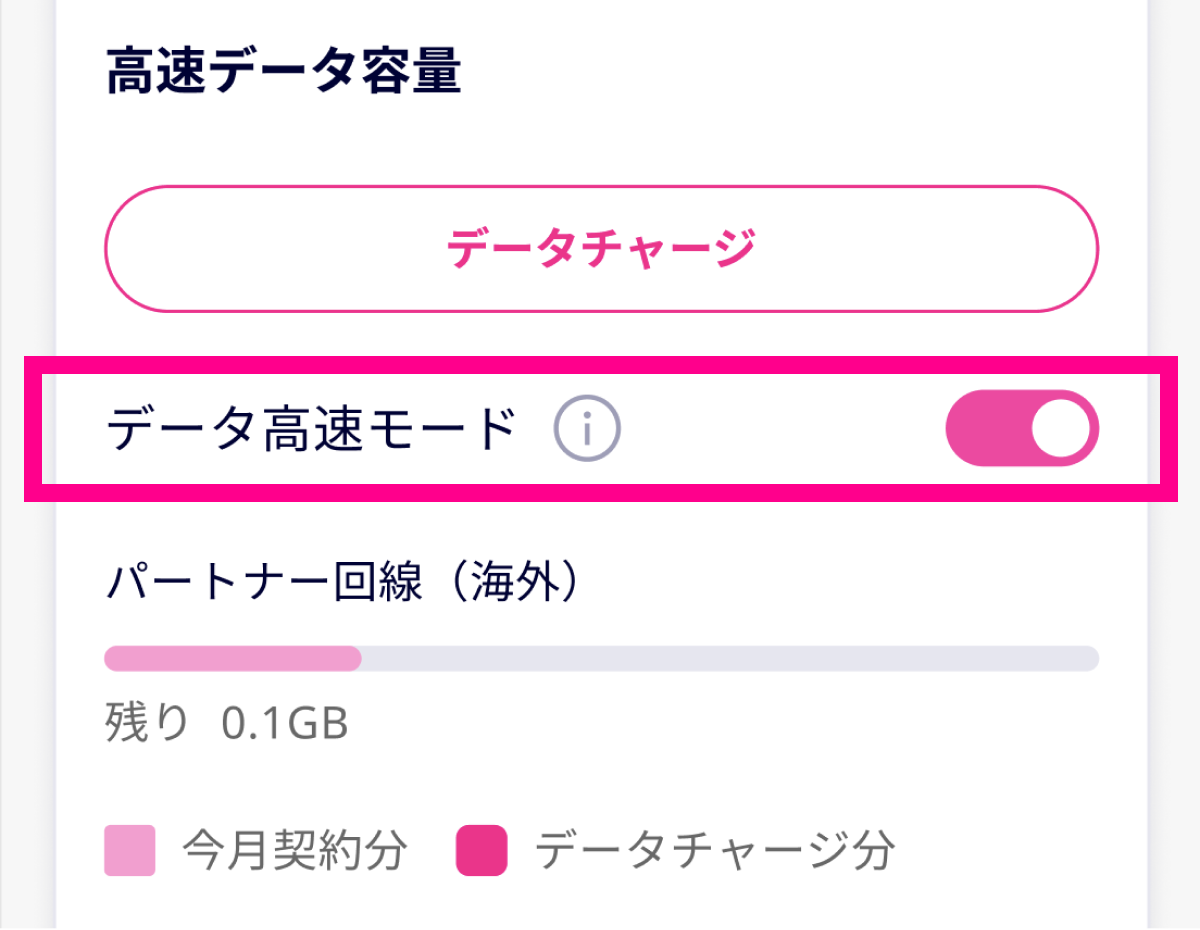This screenshot has height=930, width=1200.
Task: Click the info icon beside データ高速モード
Action: pos(587,430)
